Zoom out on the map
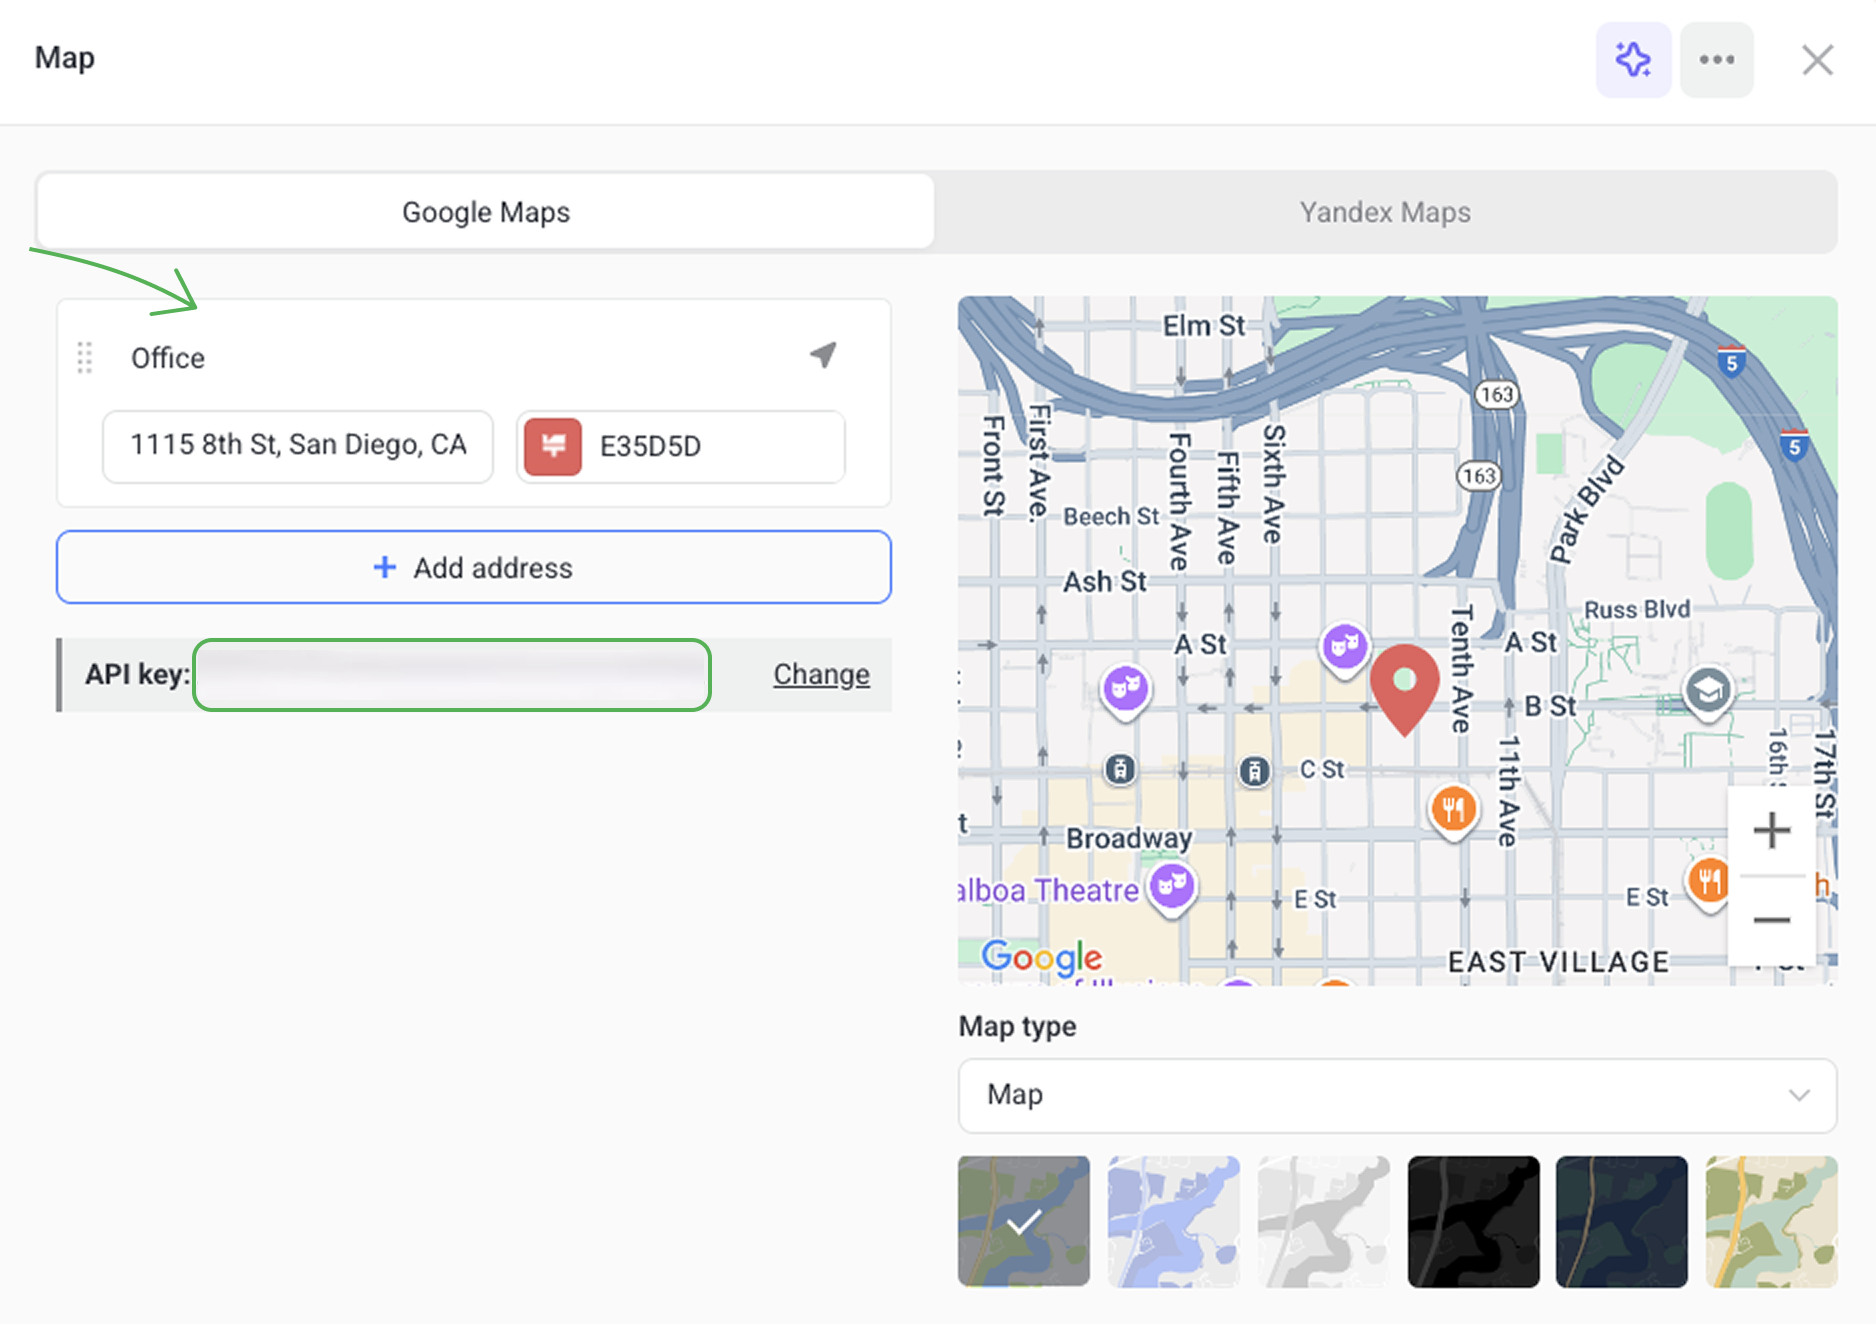The image size is (1876, 1324). pos(1771,920)
